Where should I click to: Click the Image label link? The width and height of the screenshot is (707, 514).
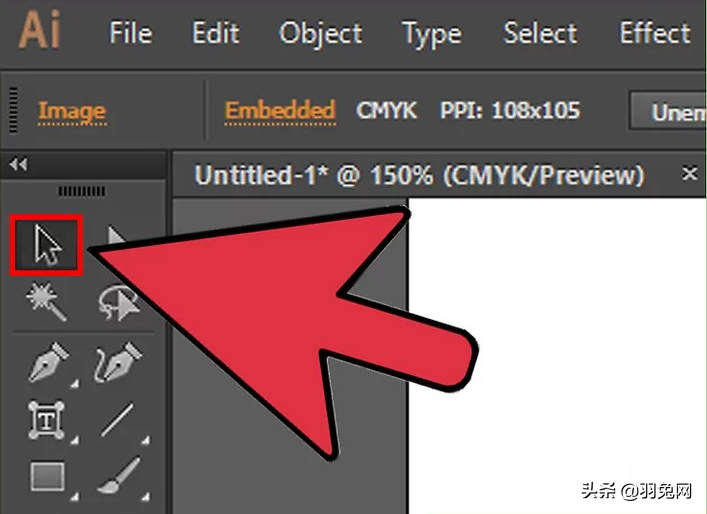pyautogui.click(x=72, y=111)
